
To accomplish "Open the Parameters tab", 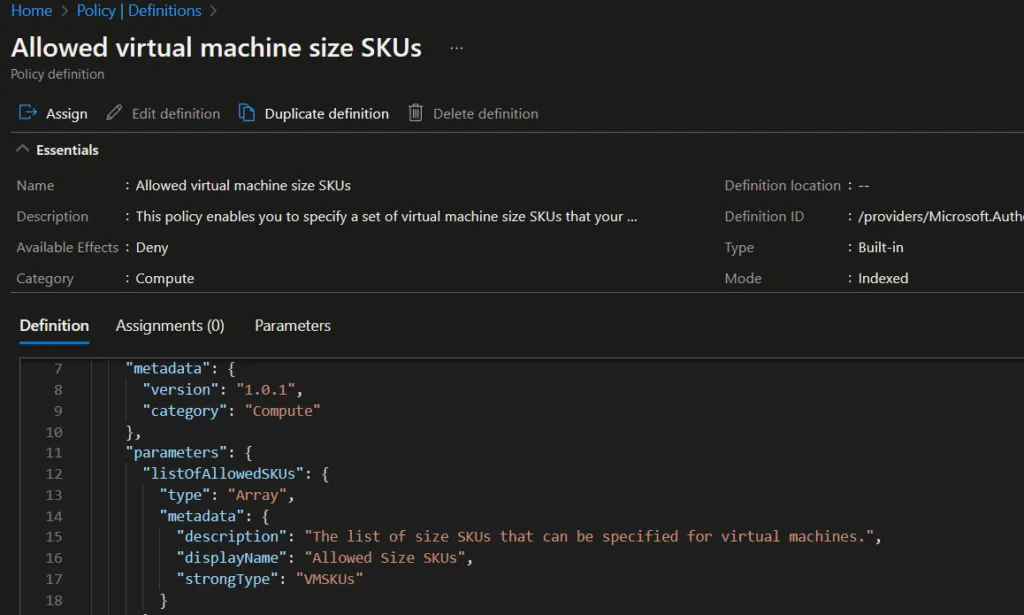I will click(x=293, y=325).
